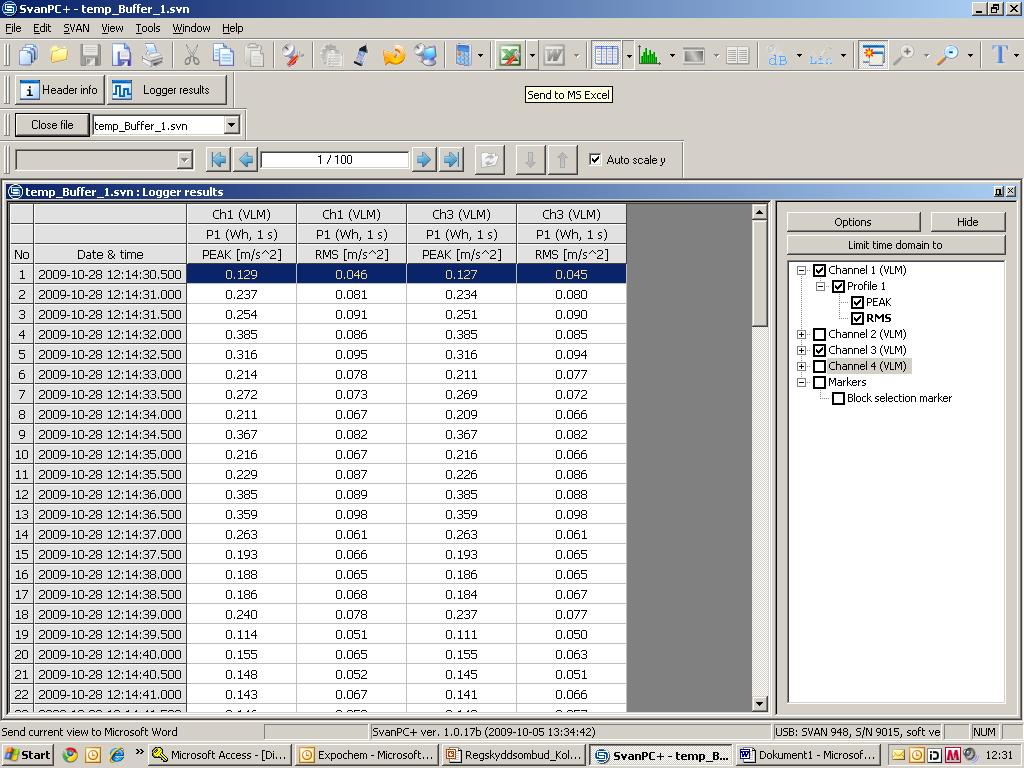Viewport: 1024px width, 768px height.
Task: Click the copy icon in the toolbar
Action: [x=223, y=55]
